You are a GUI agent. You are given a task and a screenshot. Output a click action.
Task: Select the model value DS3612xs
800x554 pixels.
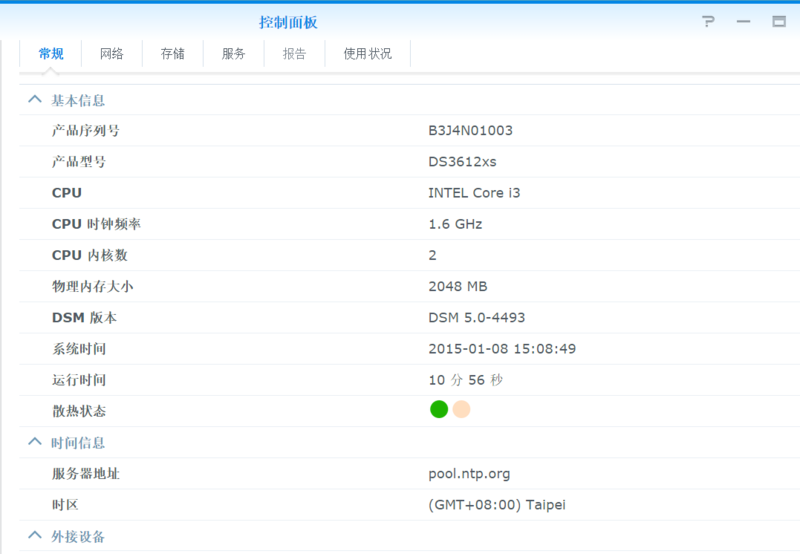tap(462, 162)
